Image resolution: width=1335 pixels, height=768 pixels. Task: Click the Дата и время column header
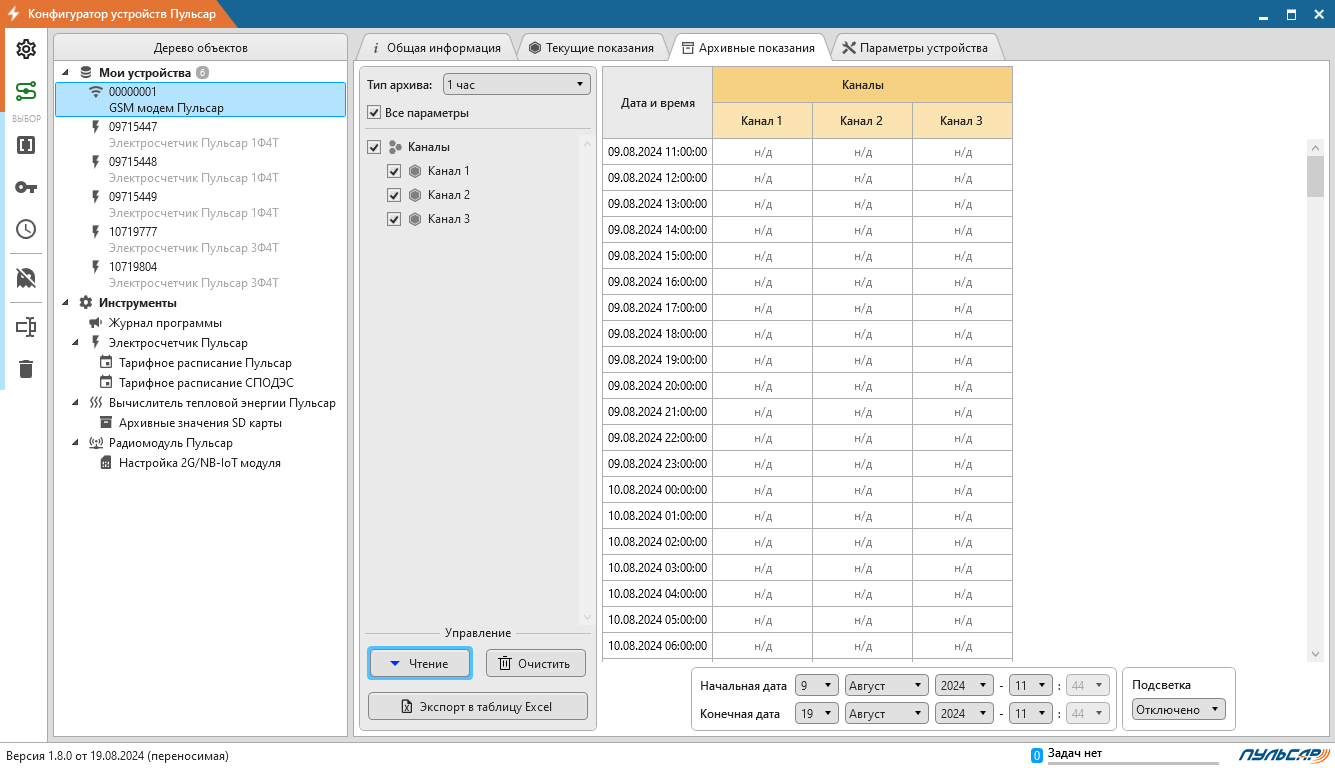pyautogui.click(x=657, y=103)
